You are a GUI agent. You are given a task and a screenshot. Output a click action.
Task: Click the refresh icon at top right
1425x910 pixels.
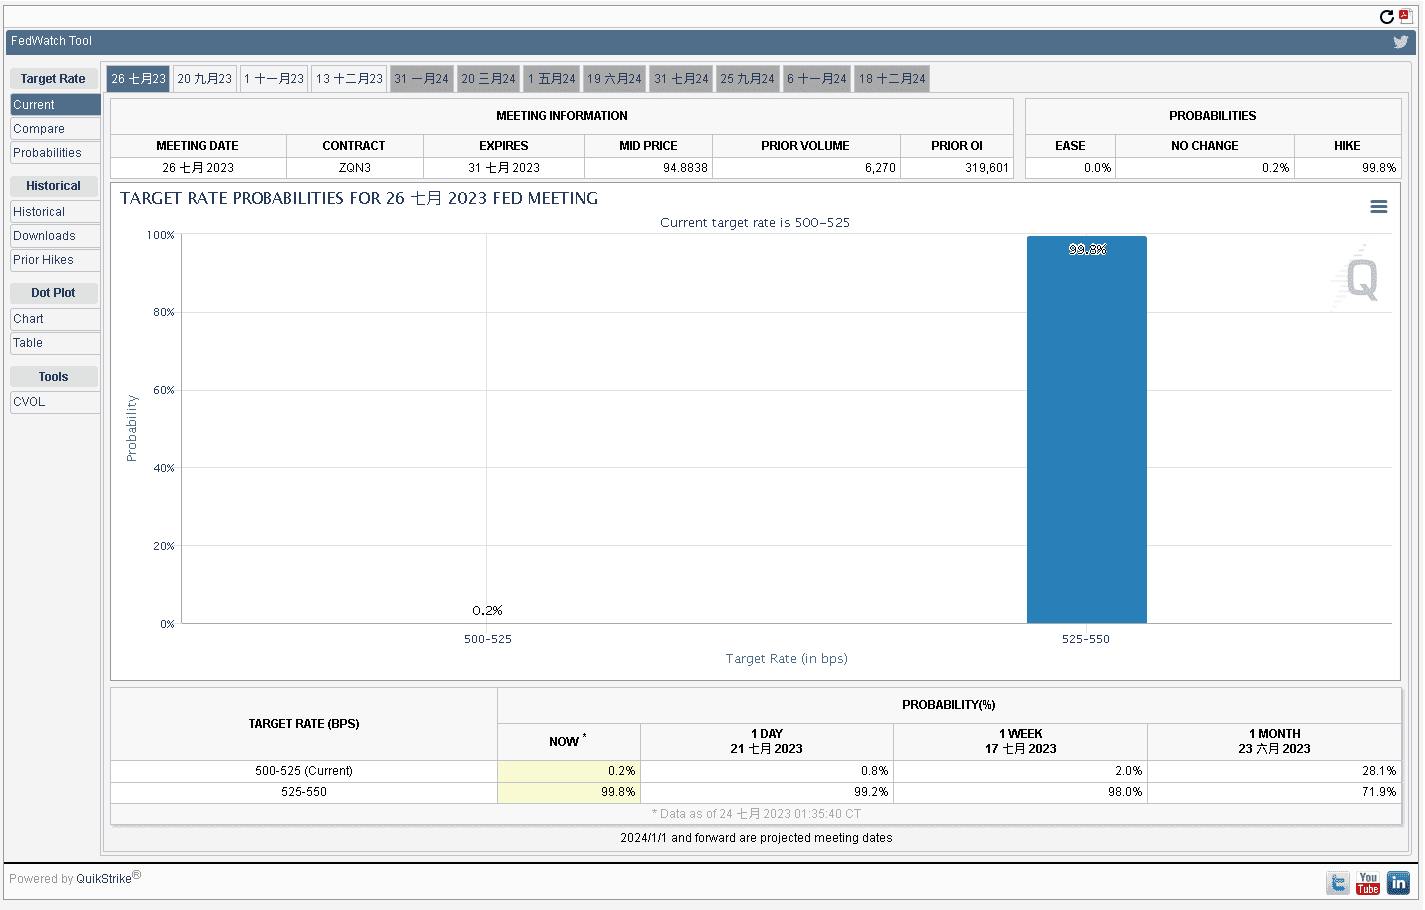point(1386,17)
